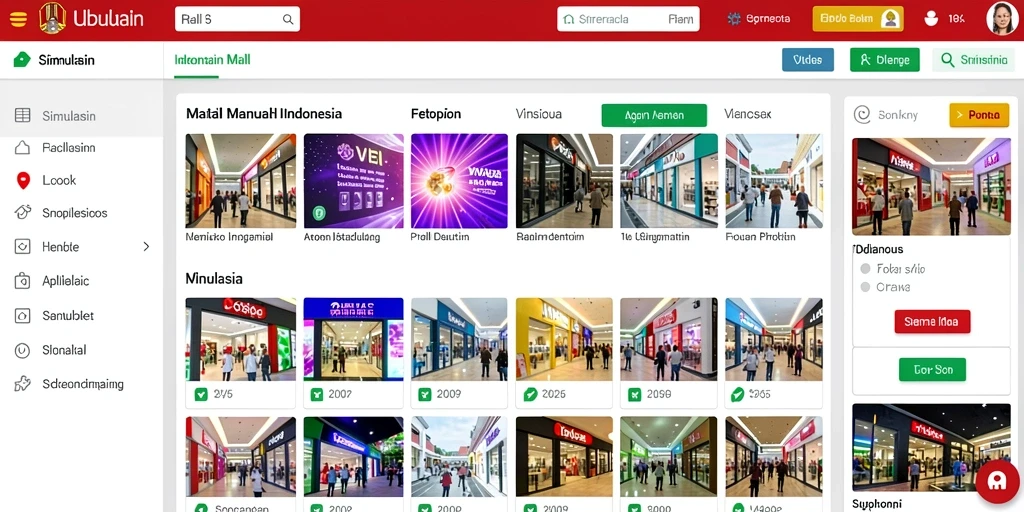Select the Fetopion tab

pyautogui.click(x=436, y=114)
